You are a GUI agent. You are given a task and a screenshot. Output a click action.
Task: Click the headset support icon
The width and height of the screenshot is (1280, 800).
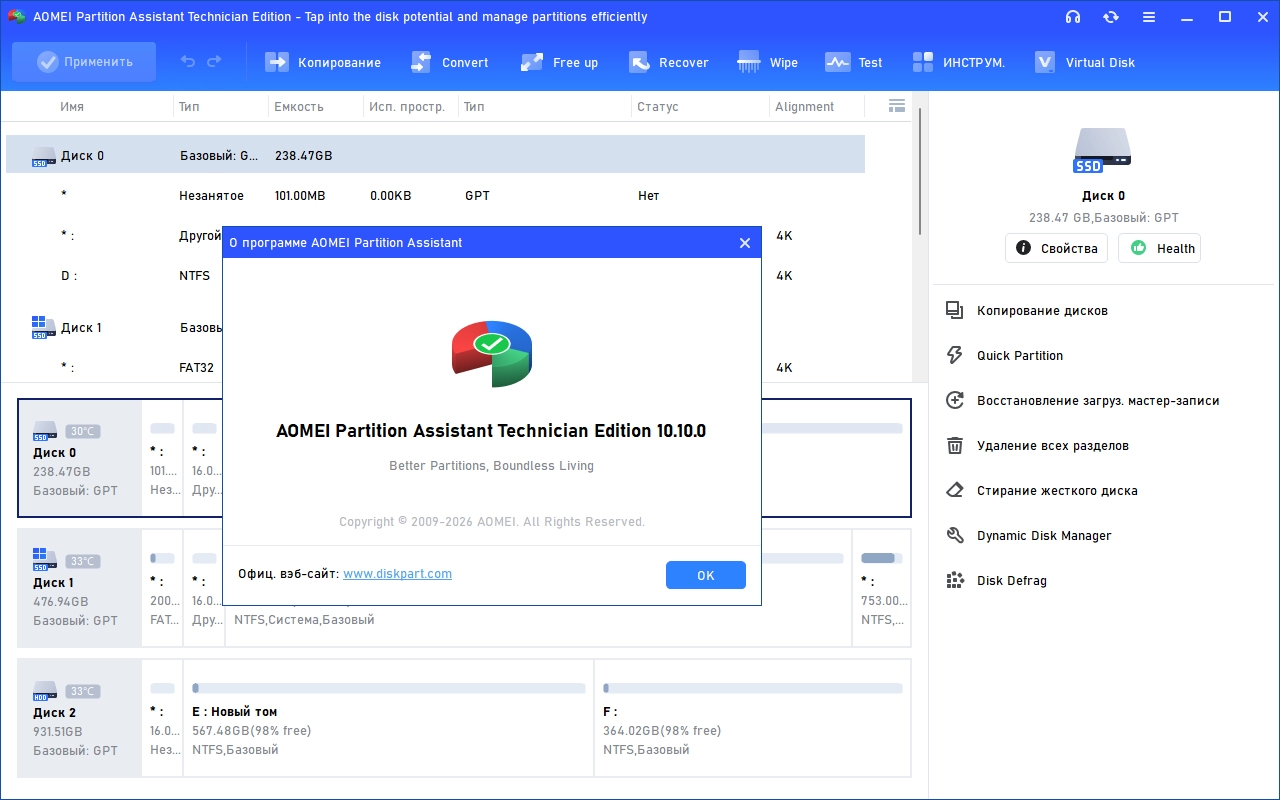(1073, 17)
